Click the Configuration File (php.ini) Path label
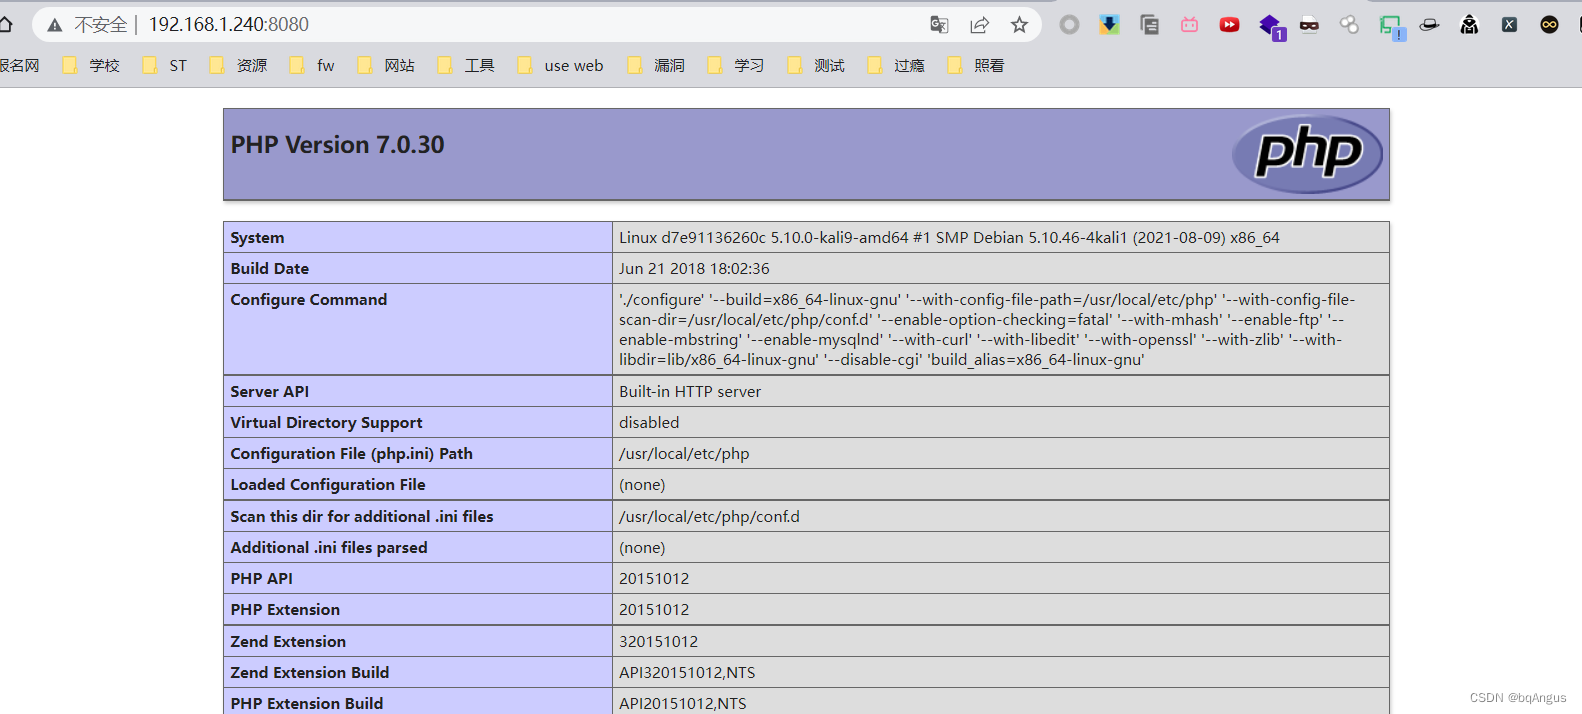1582x714 pixels. (352, 454)
